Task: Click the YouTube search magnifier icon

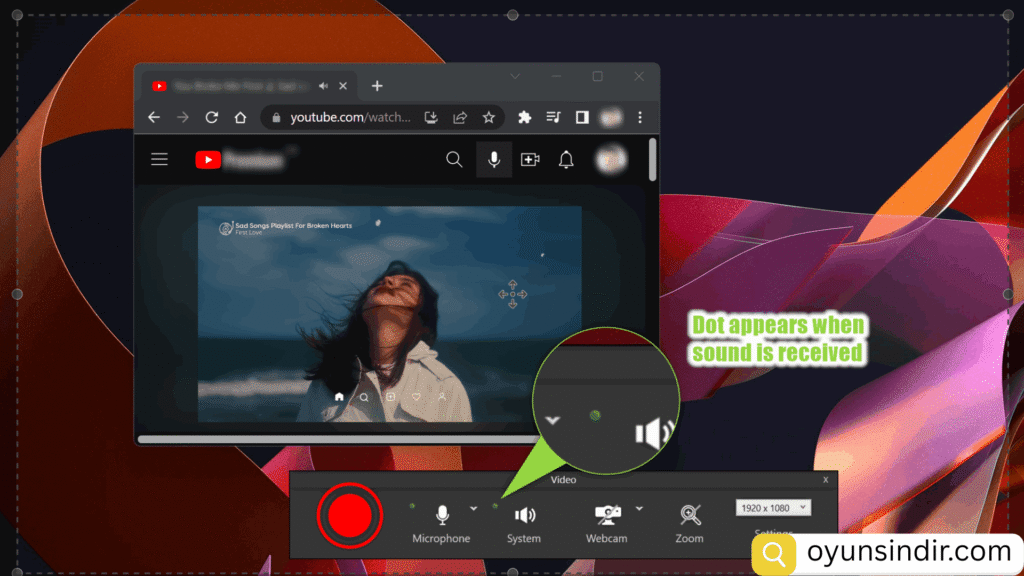Action: [x=454, y=159]
